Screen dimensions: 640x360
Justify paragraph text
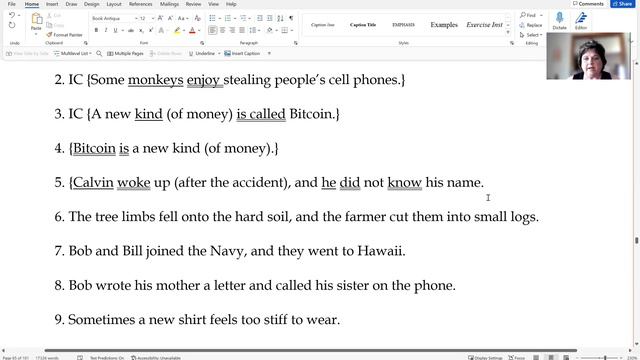coord(242,30)
